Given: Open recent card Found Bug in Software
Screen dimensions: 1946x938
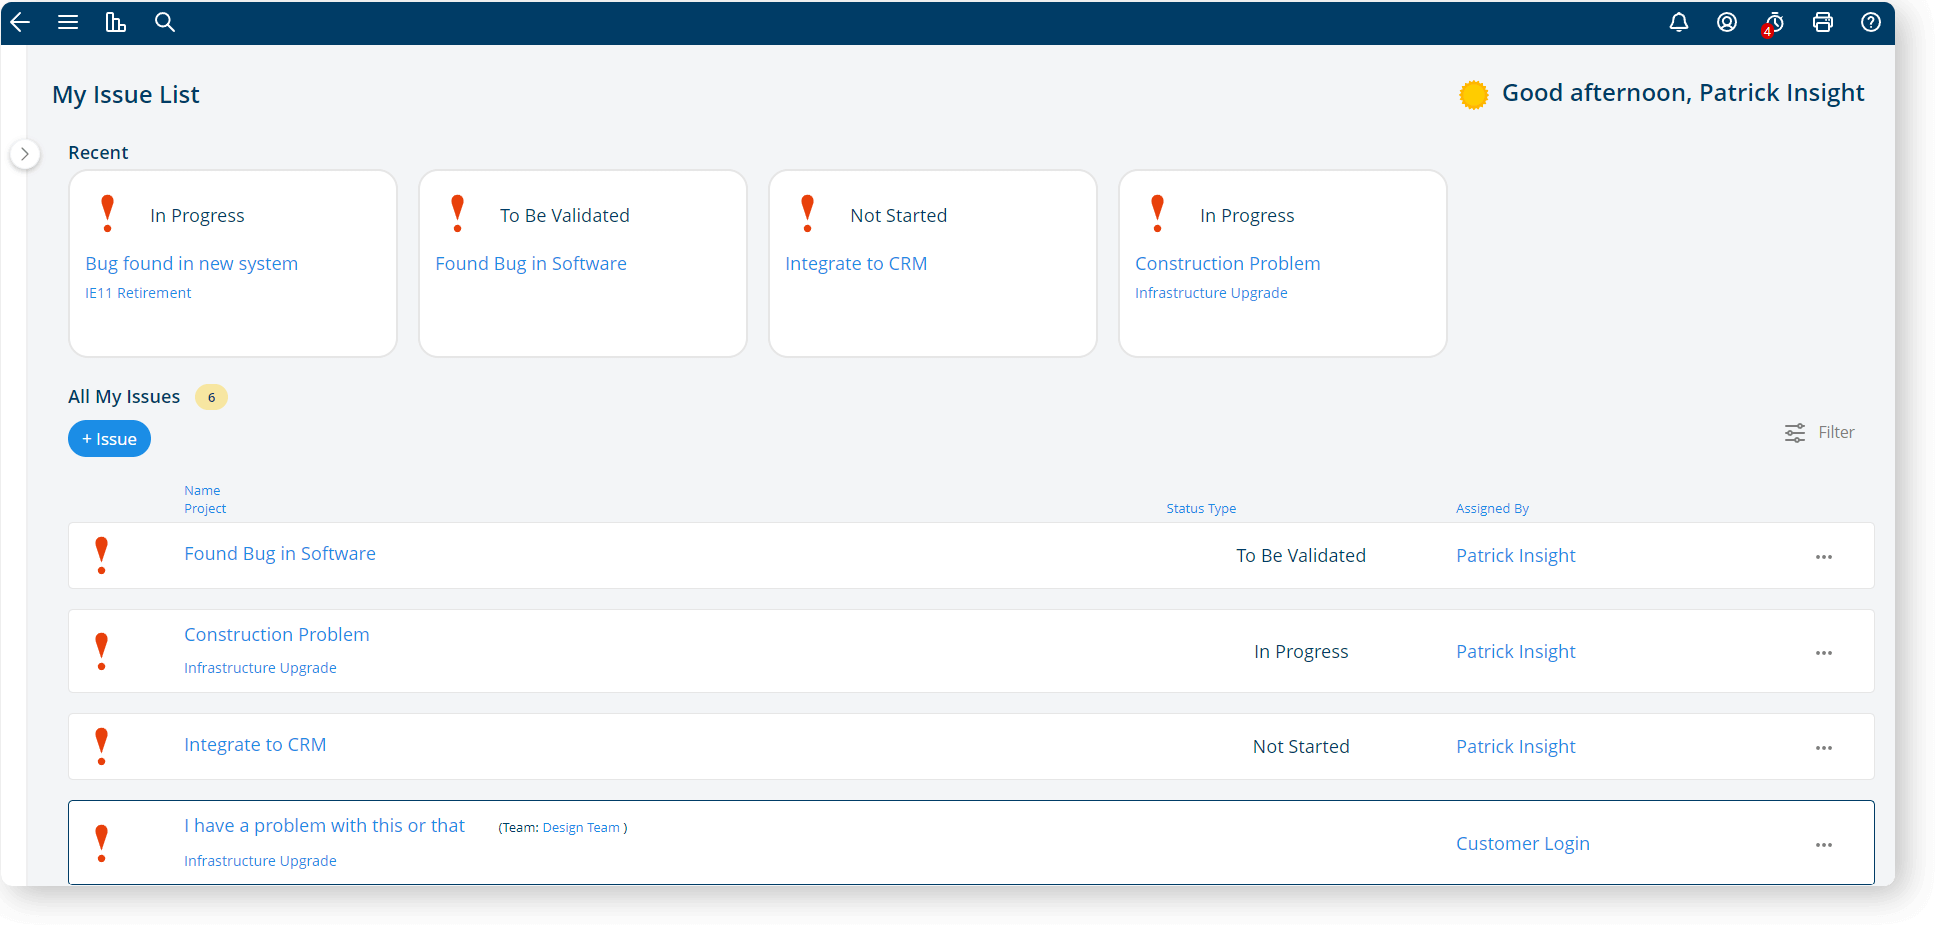Looking at the screenshot, I should coord(531,264).
